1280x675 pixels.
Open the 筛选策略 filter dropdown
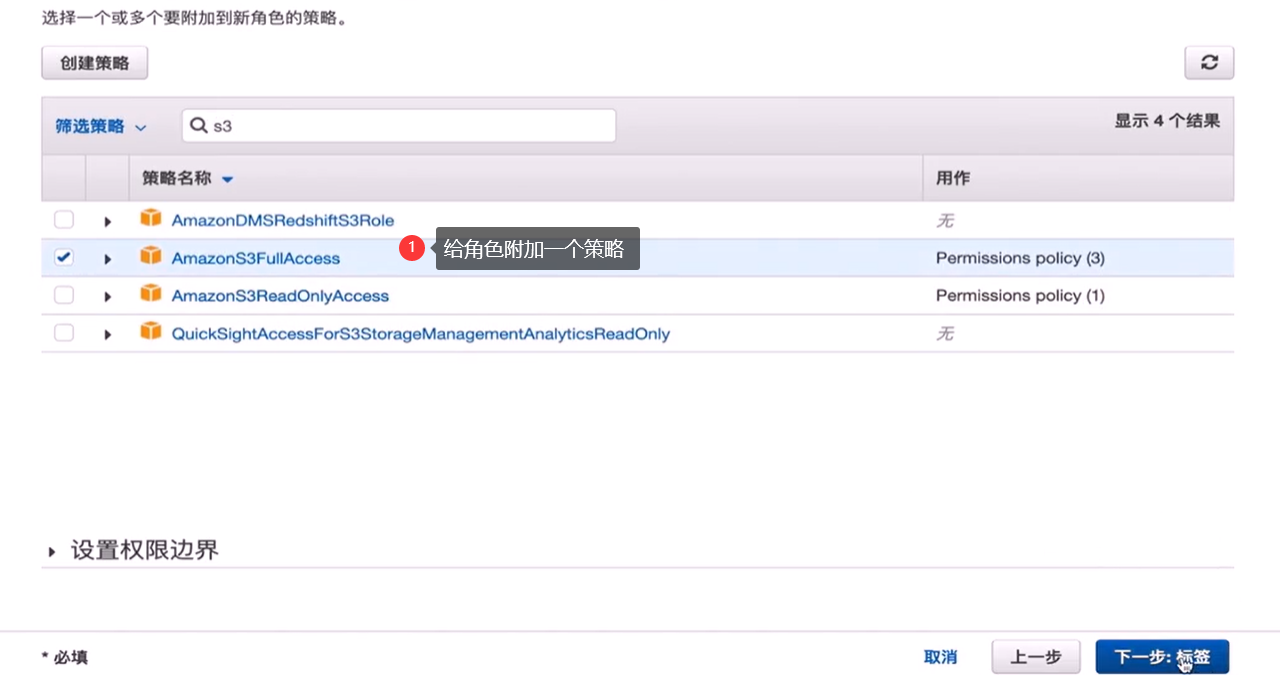coord(100,126)
